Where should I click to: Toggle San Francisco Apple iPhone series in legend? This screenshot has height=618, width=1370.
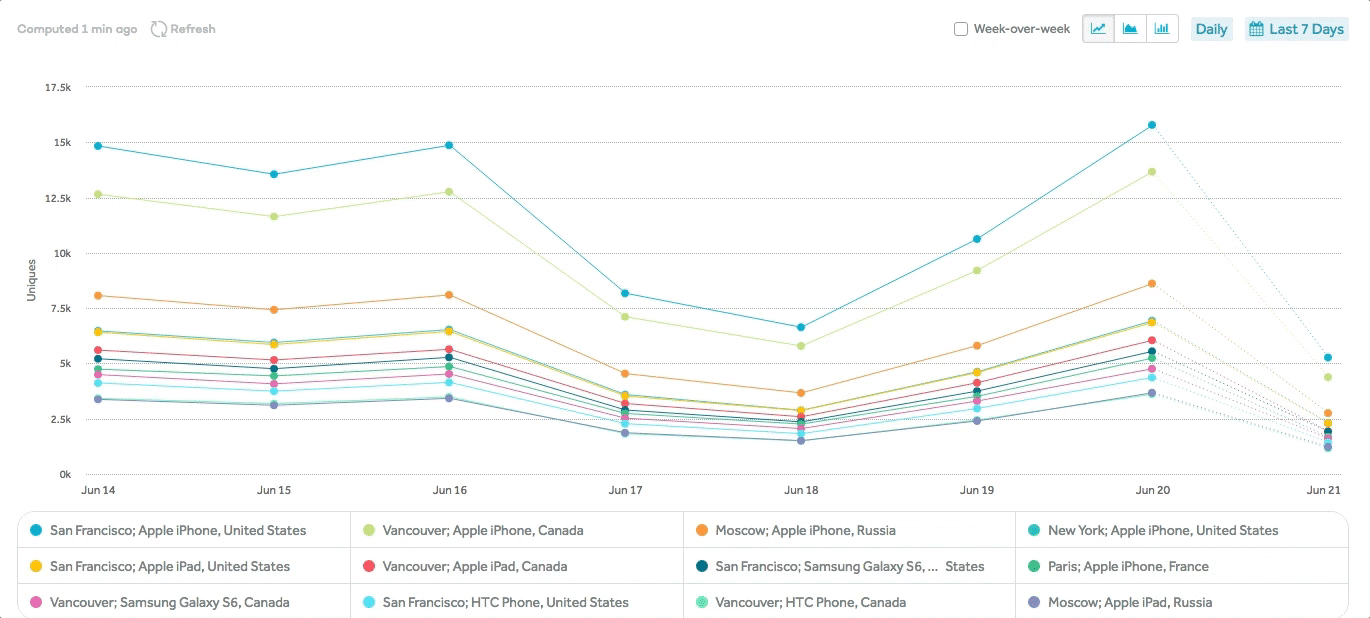[x=177, y=530]
